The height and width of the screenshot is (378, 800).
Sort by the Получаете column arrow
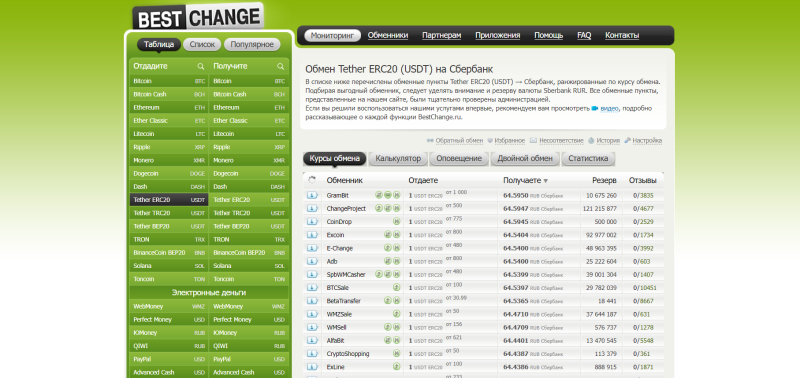[545, 181]
